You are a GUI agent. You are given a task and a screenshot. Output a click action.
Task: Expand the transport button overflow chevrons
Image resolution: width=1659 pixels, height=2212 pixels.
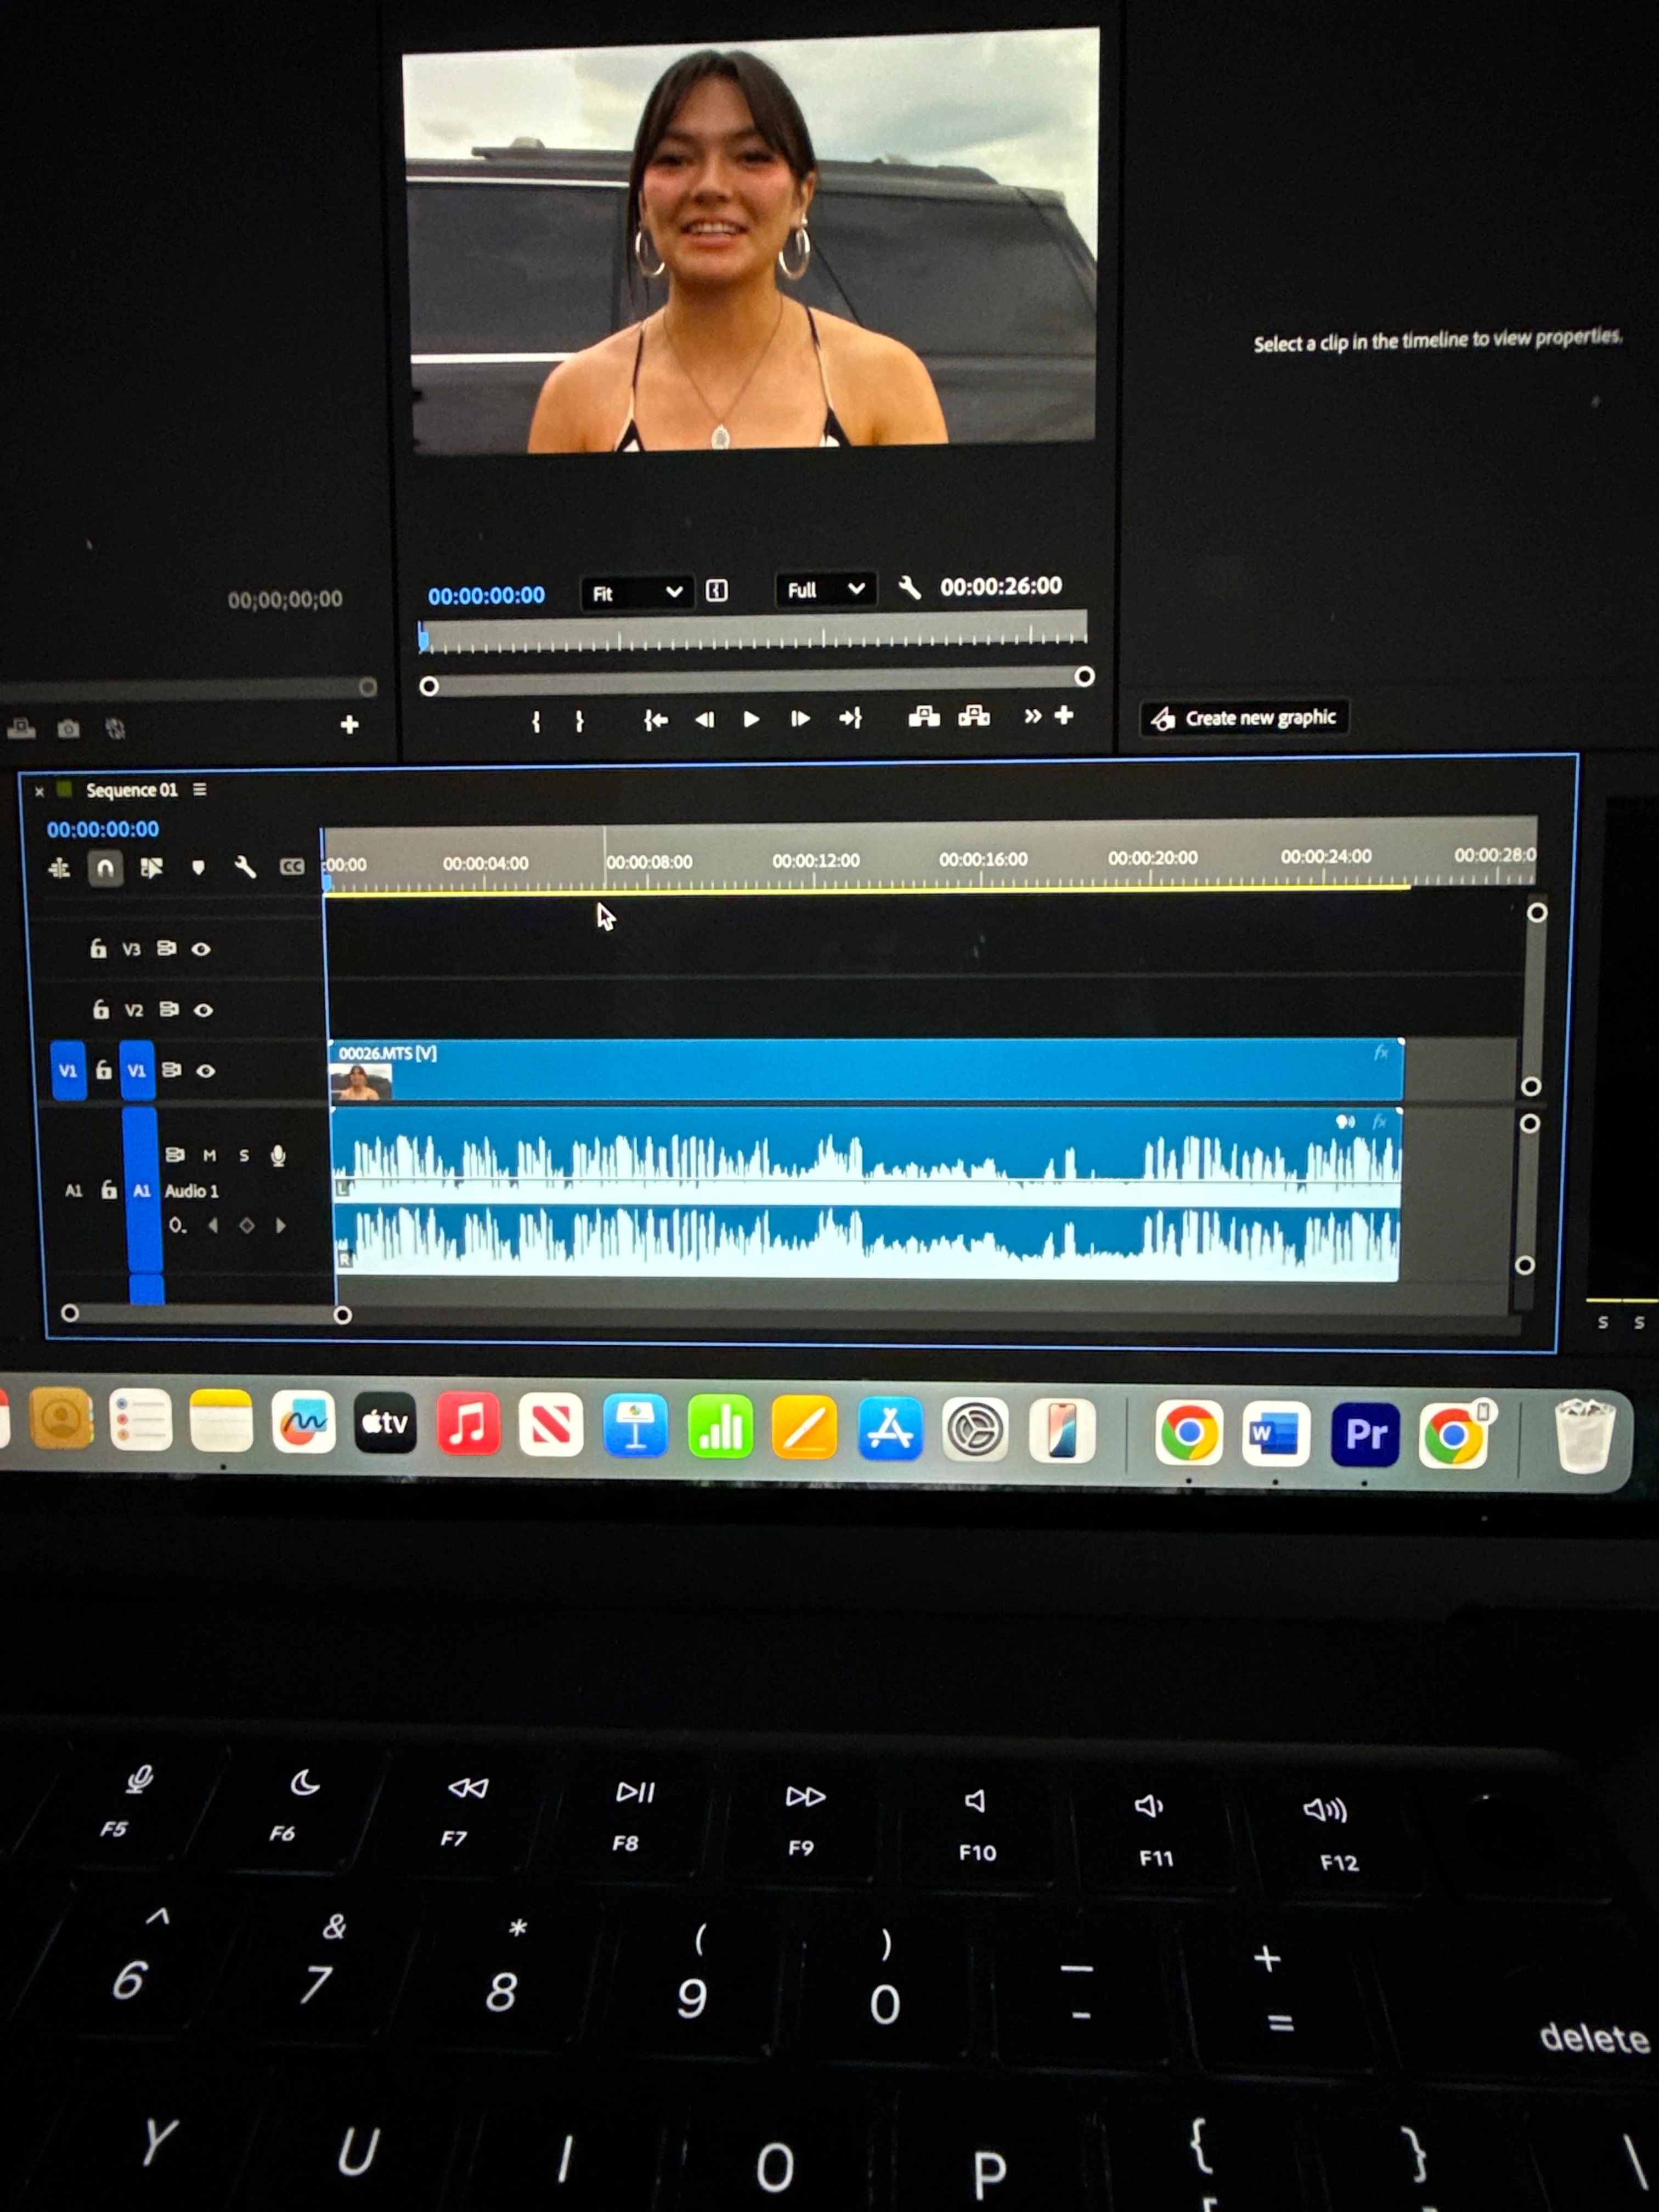pos(1032,716)
